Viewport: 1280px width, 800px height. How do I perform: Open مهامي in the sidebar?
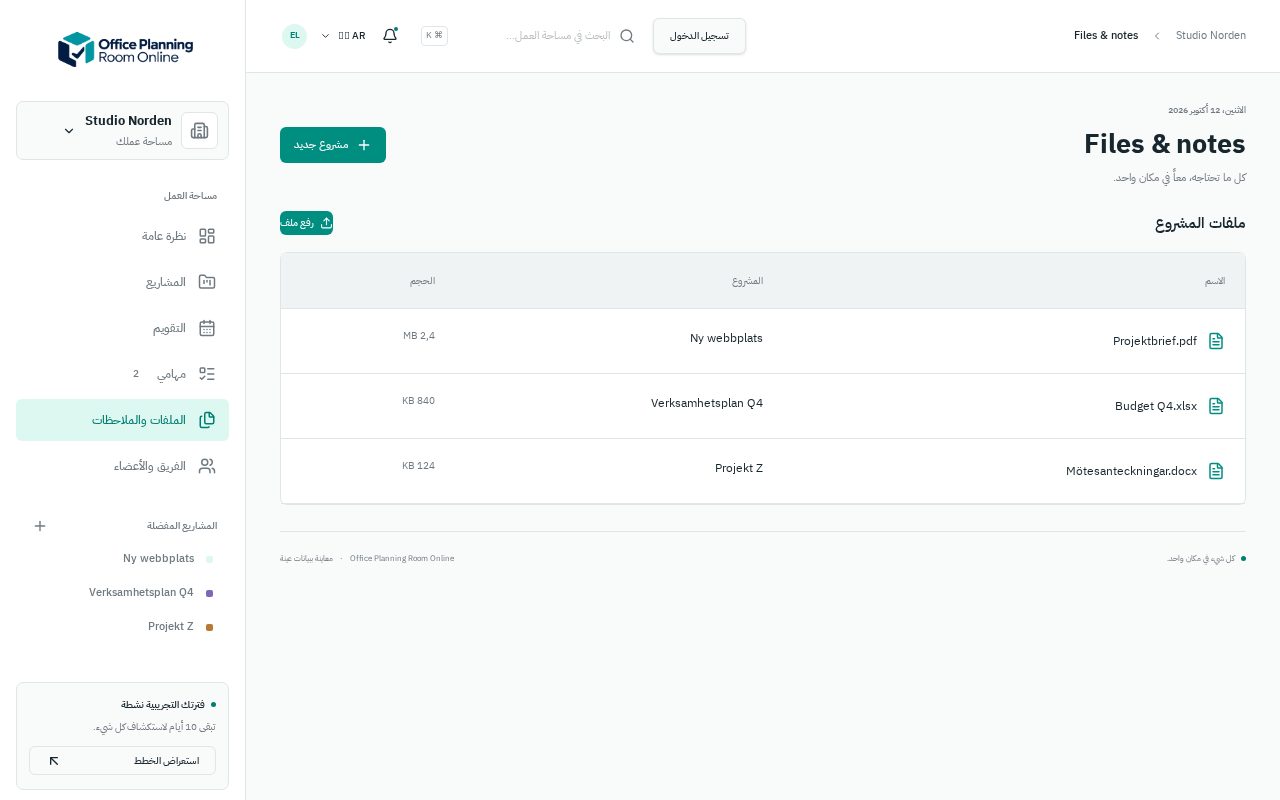(122, 374)
